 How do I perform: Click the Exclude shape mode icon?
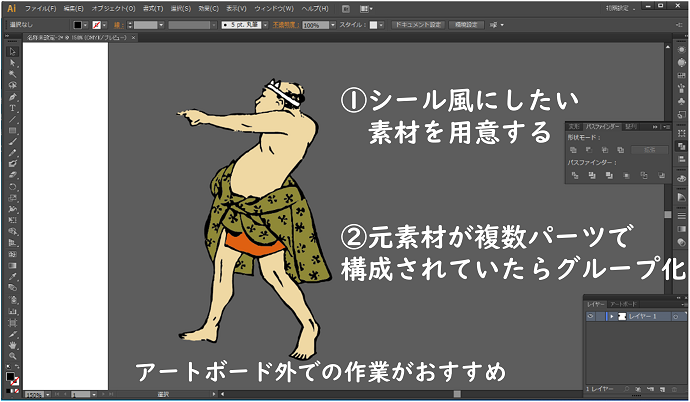620,150
